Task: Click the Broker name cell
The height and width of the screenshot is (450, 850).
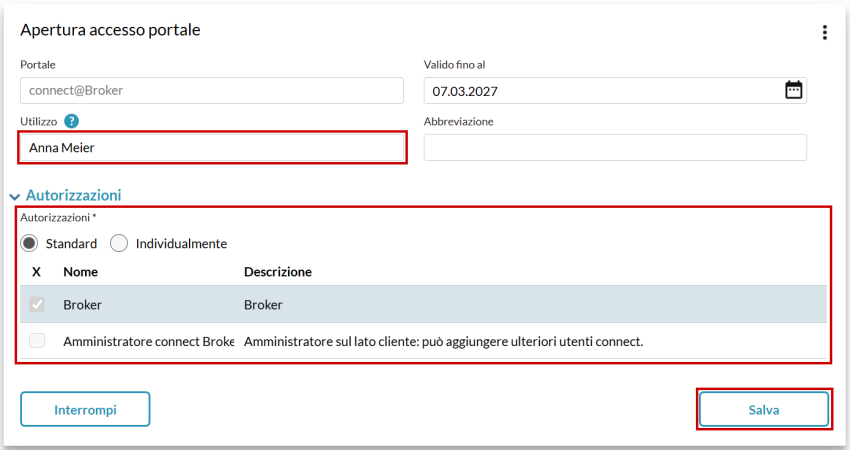Action: coord(82,305)
